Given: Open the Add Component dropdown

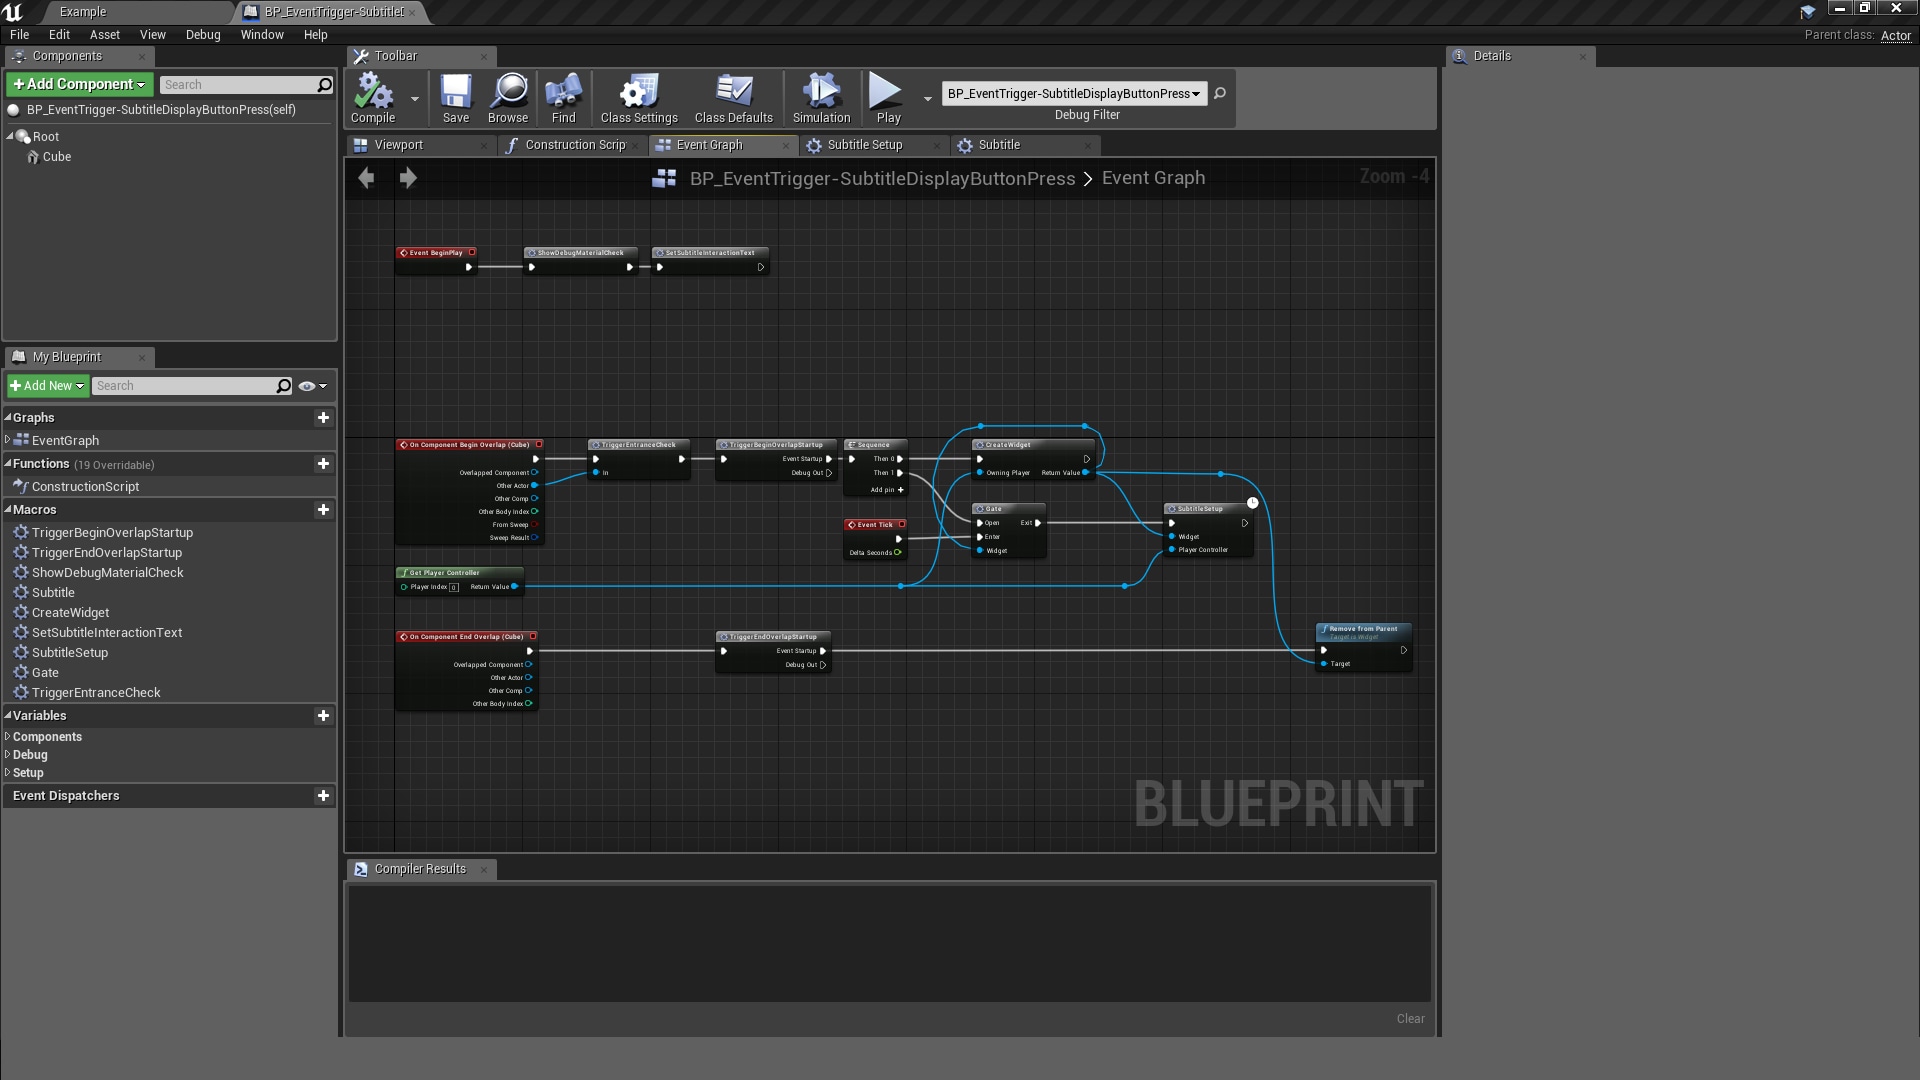Looking at the screenshot, I should pyautogui.click(x=78, y=84).
